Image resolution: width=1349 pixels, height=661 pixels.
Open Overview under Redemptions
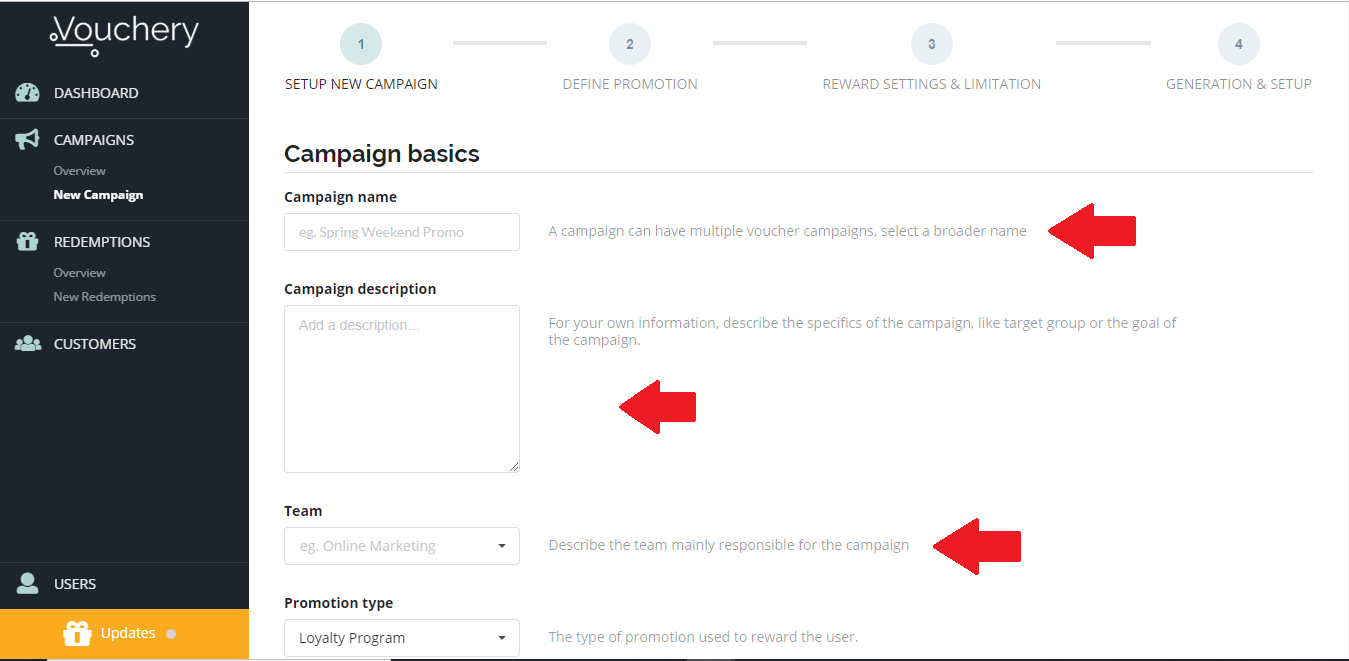coord(80,273)
